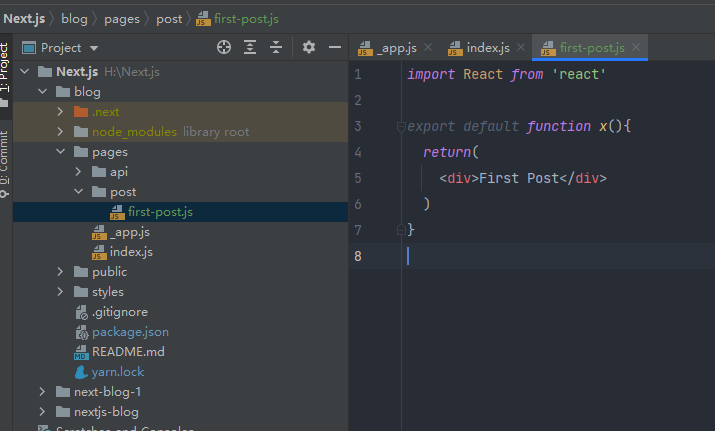Select the node_modules library root row
The height and width of the screenshot is (431, 715).
tap(181, 132)
